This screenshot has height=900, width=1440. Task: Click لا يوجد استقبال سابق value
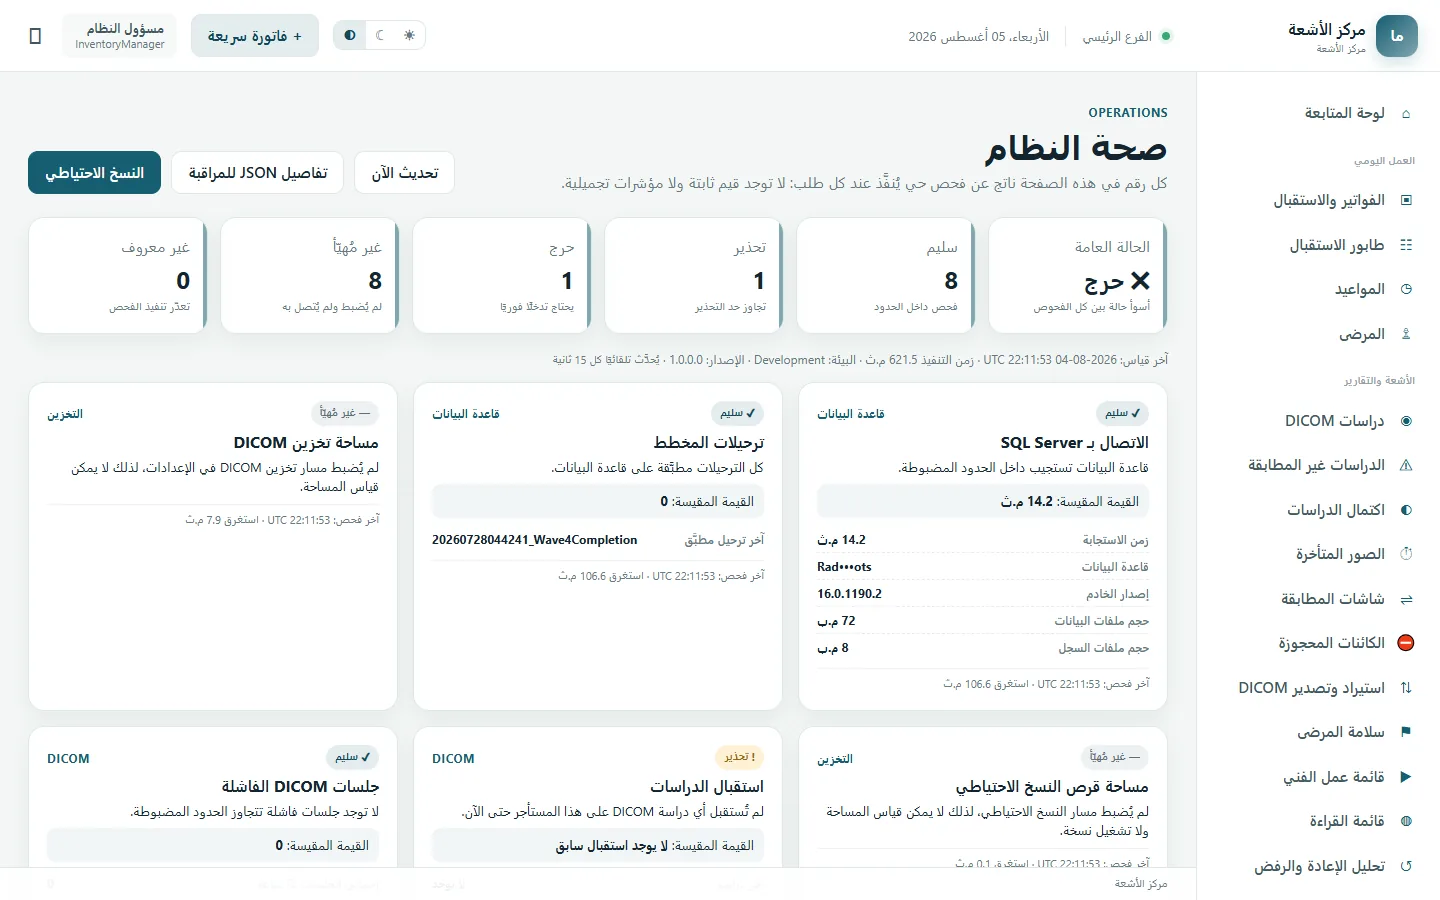611,846
